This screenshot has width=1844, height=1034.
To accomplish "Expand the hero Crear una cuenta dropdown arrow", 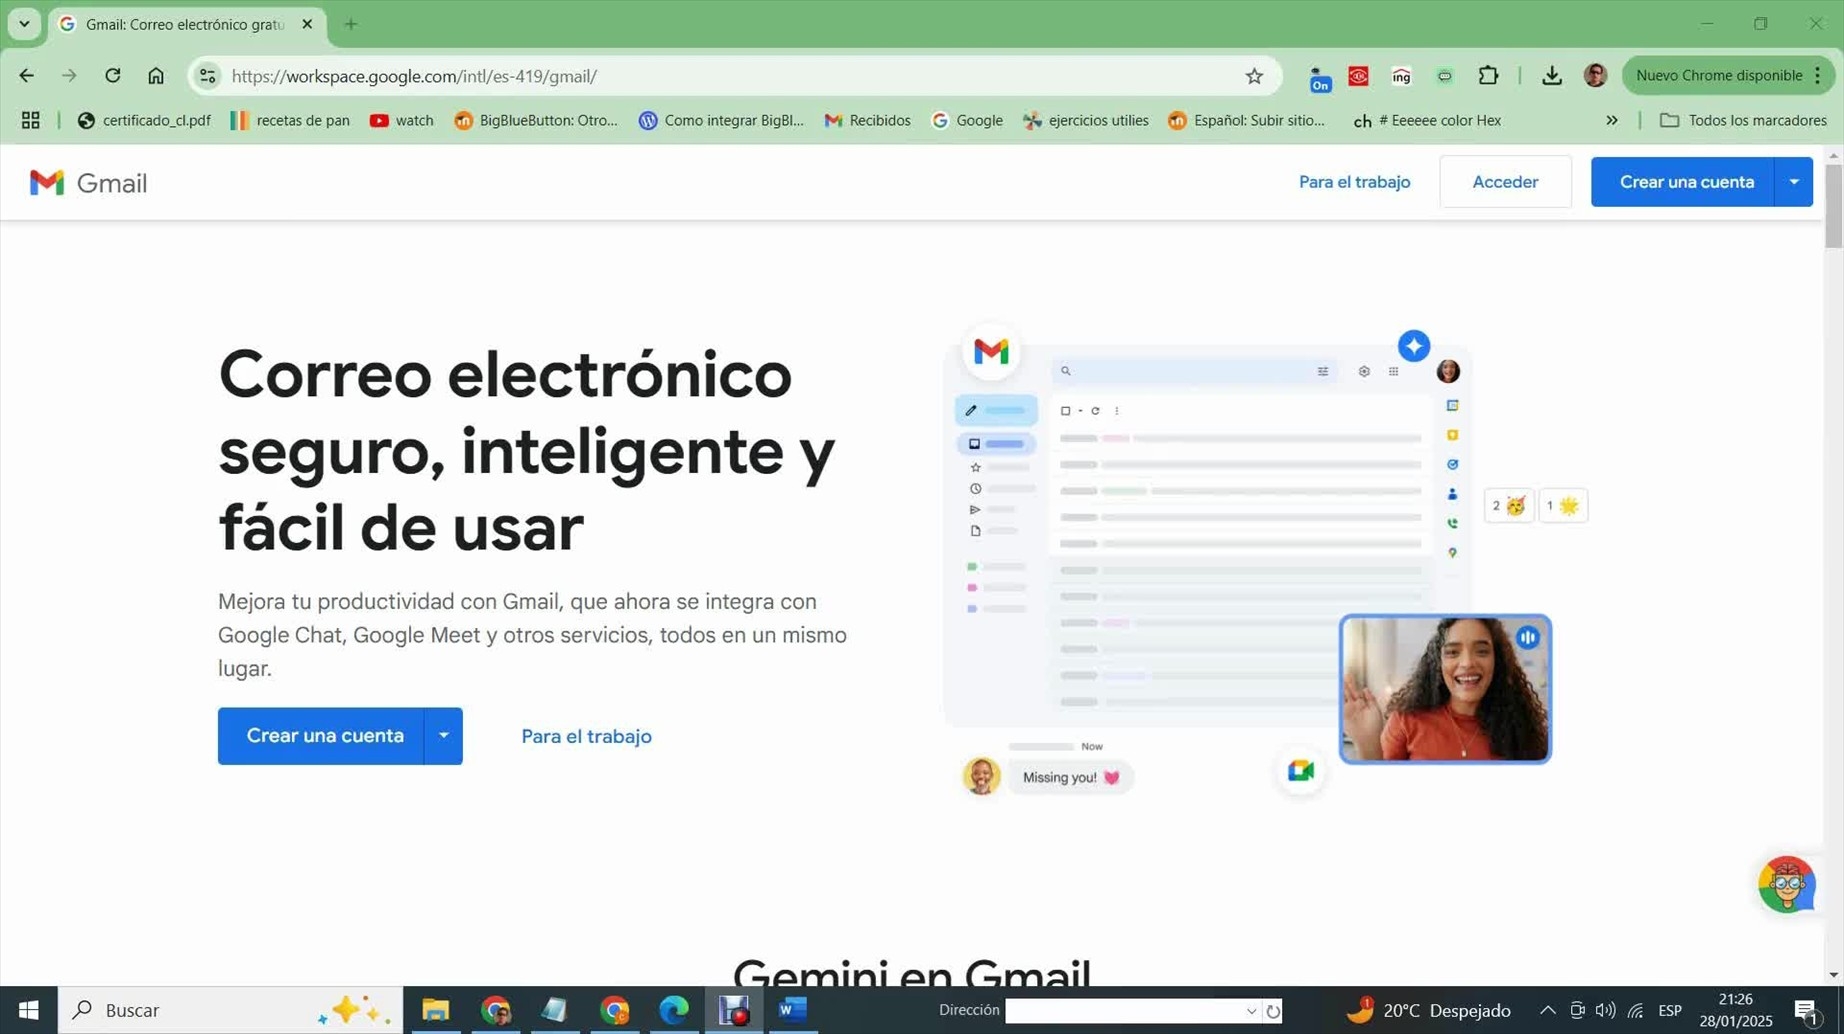I will [x=443, y=736].
